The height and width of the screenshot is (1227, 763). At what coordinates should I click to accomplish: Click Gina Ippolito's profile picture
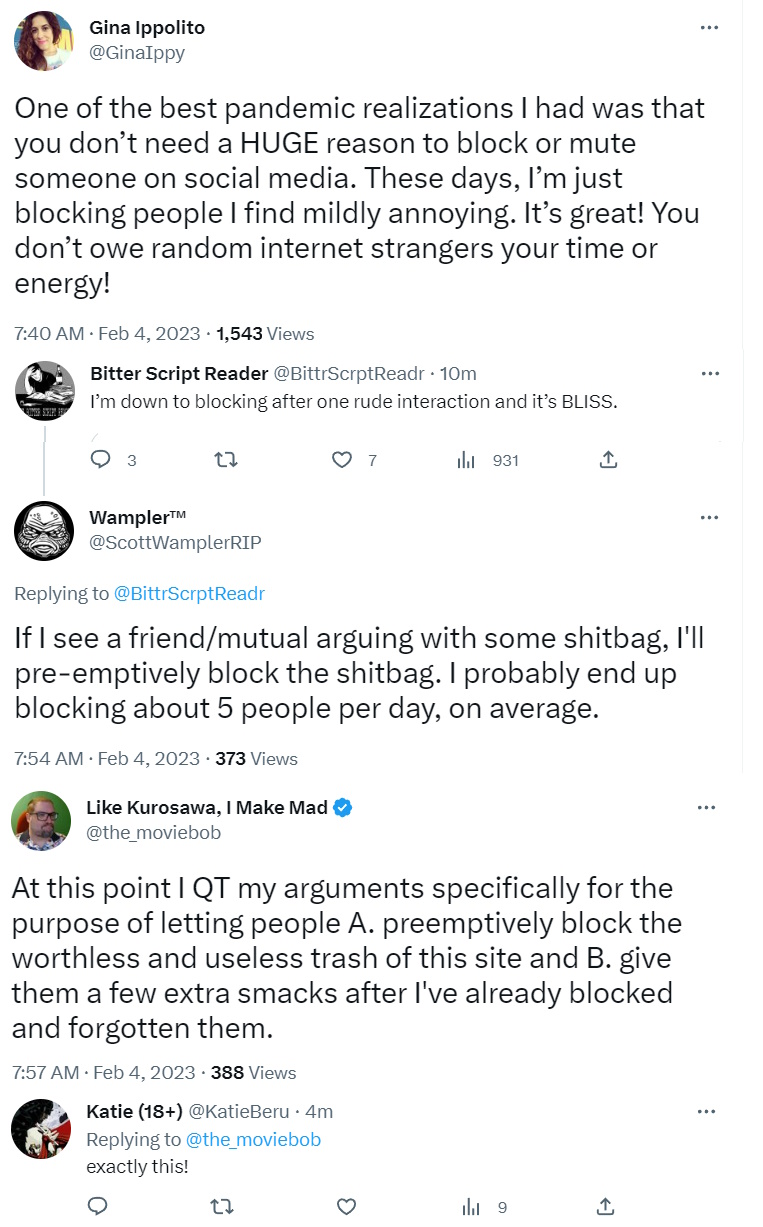(x=44, y=41)
